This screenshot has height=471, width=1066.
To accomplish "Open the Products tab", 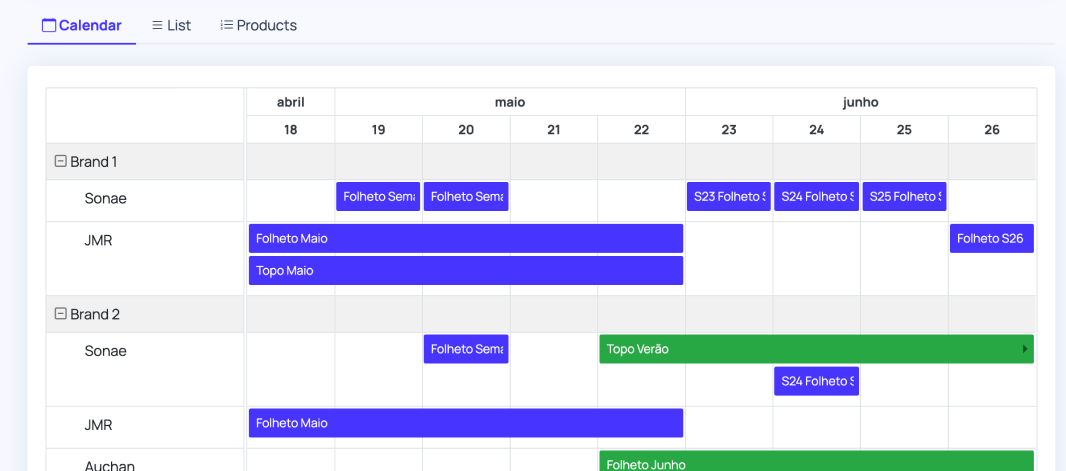I will [258, 26].
